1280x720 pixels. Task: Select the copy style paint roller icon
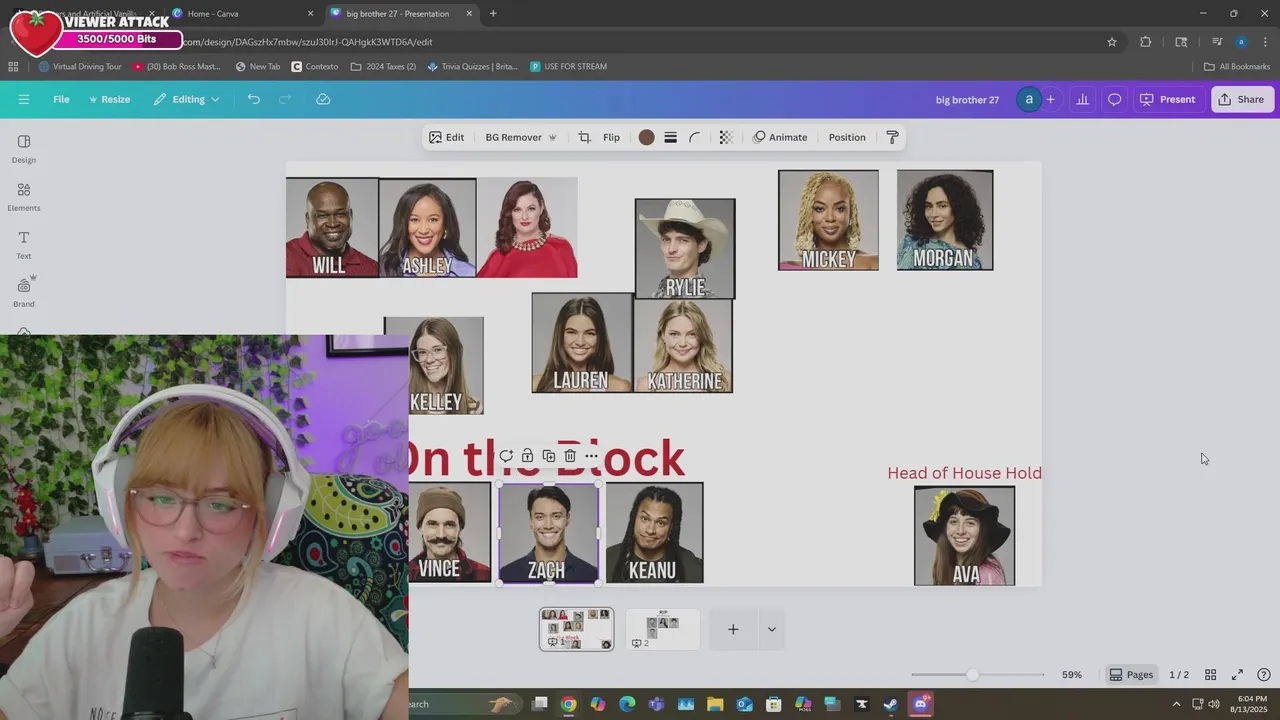point(892,137)
